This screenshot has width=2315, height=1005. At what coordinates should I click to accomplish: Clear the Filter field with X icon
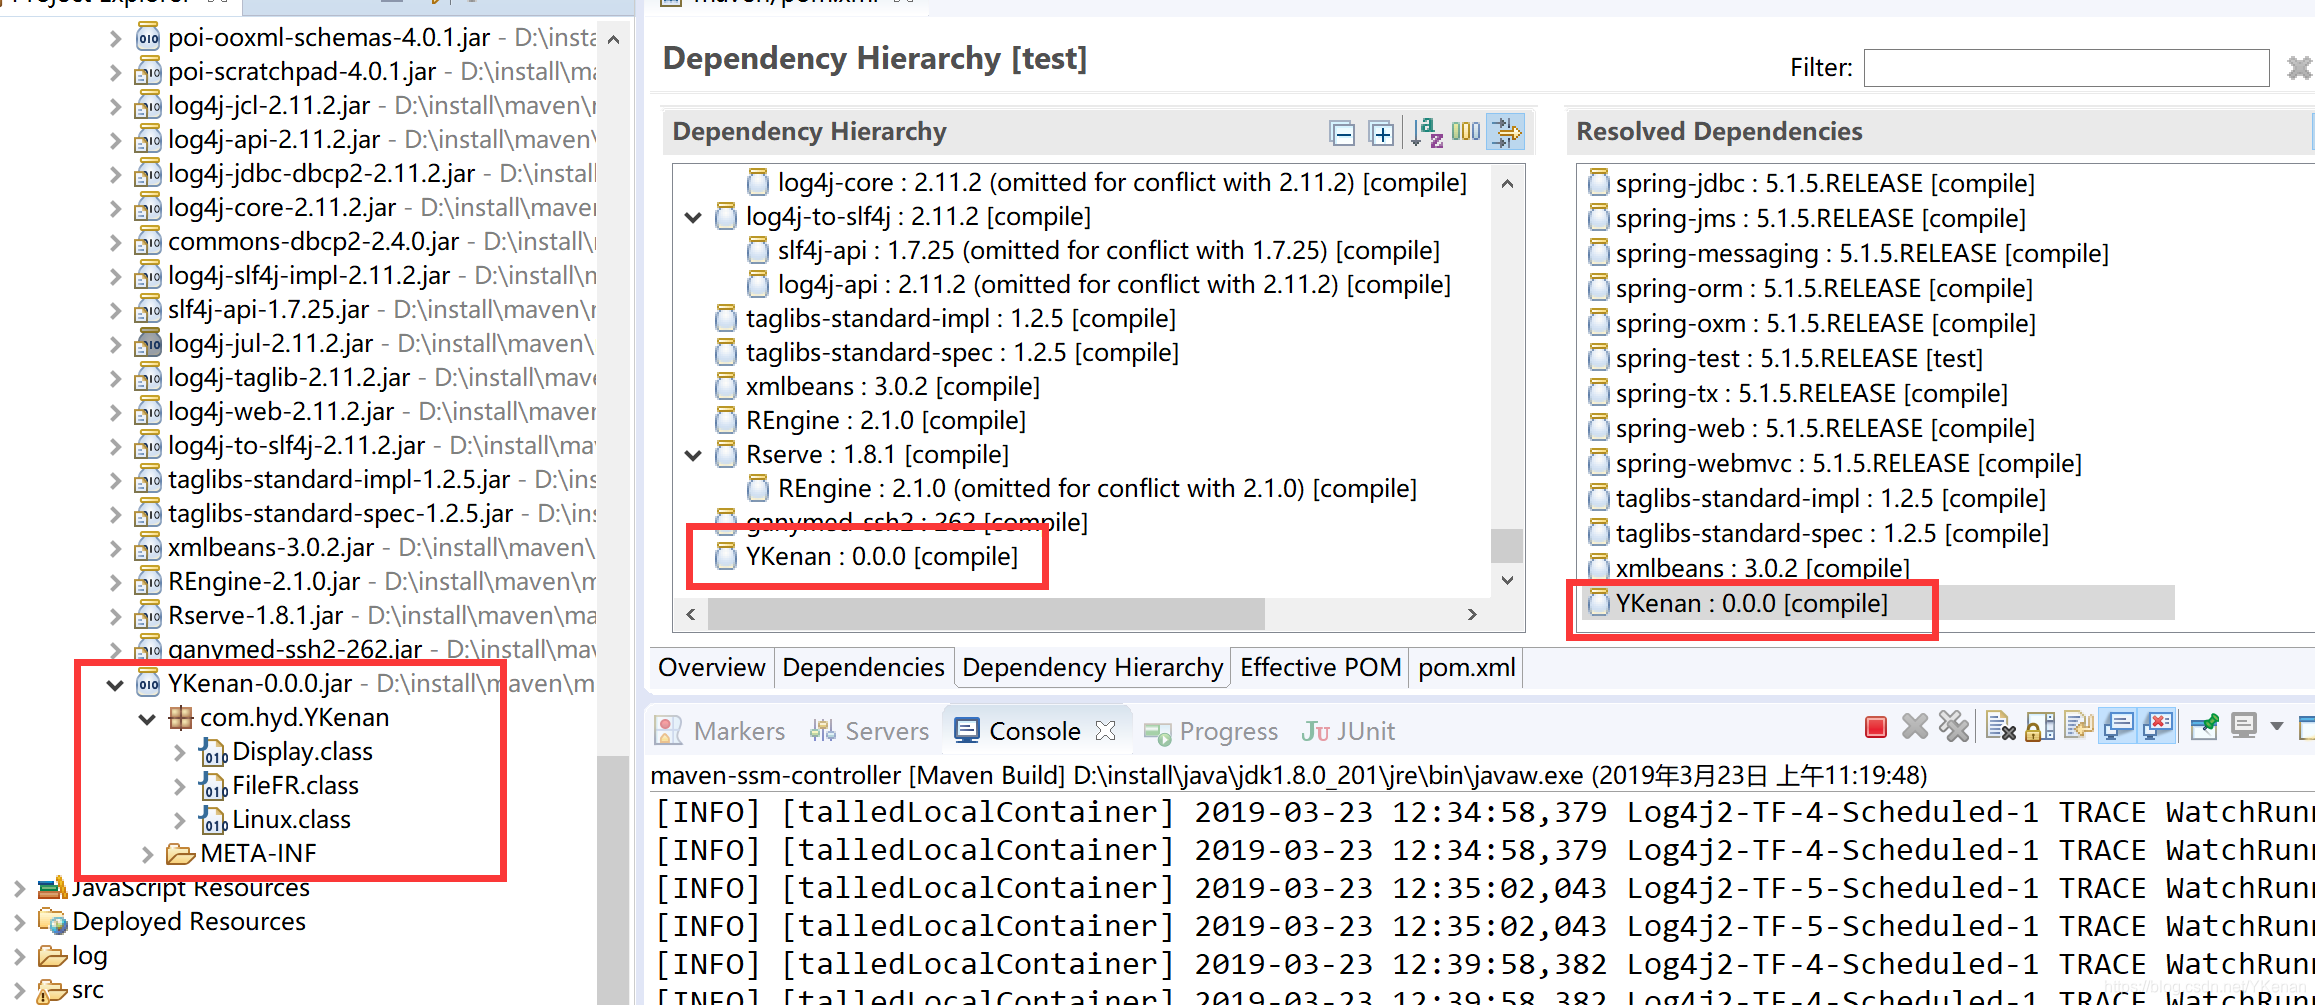click(2299, 67)
